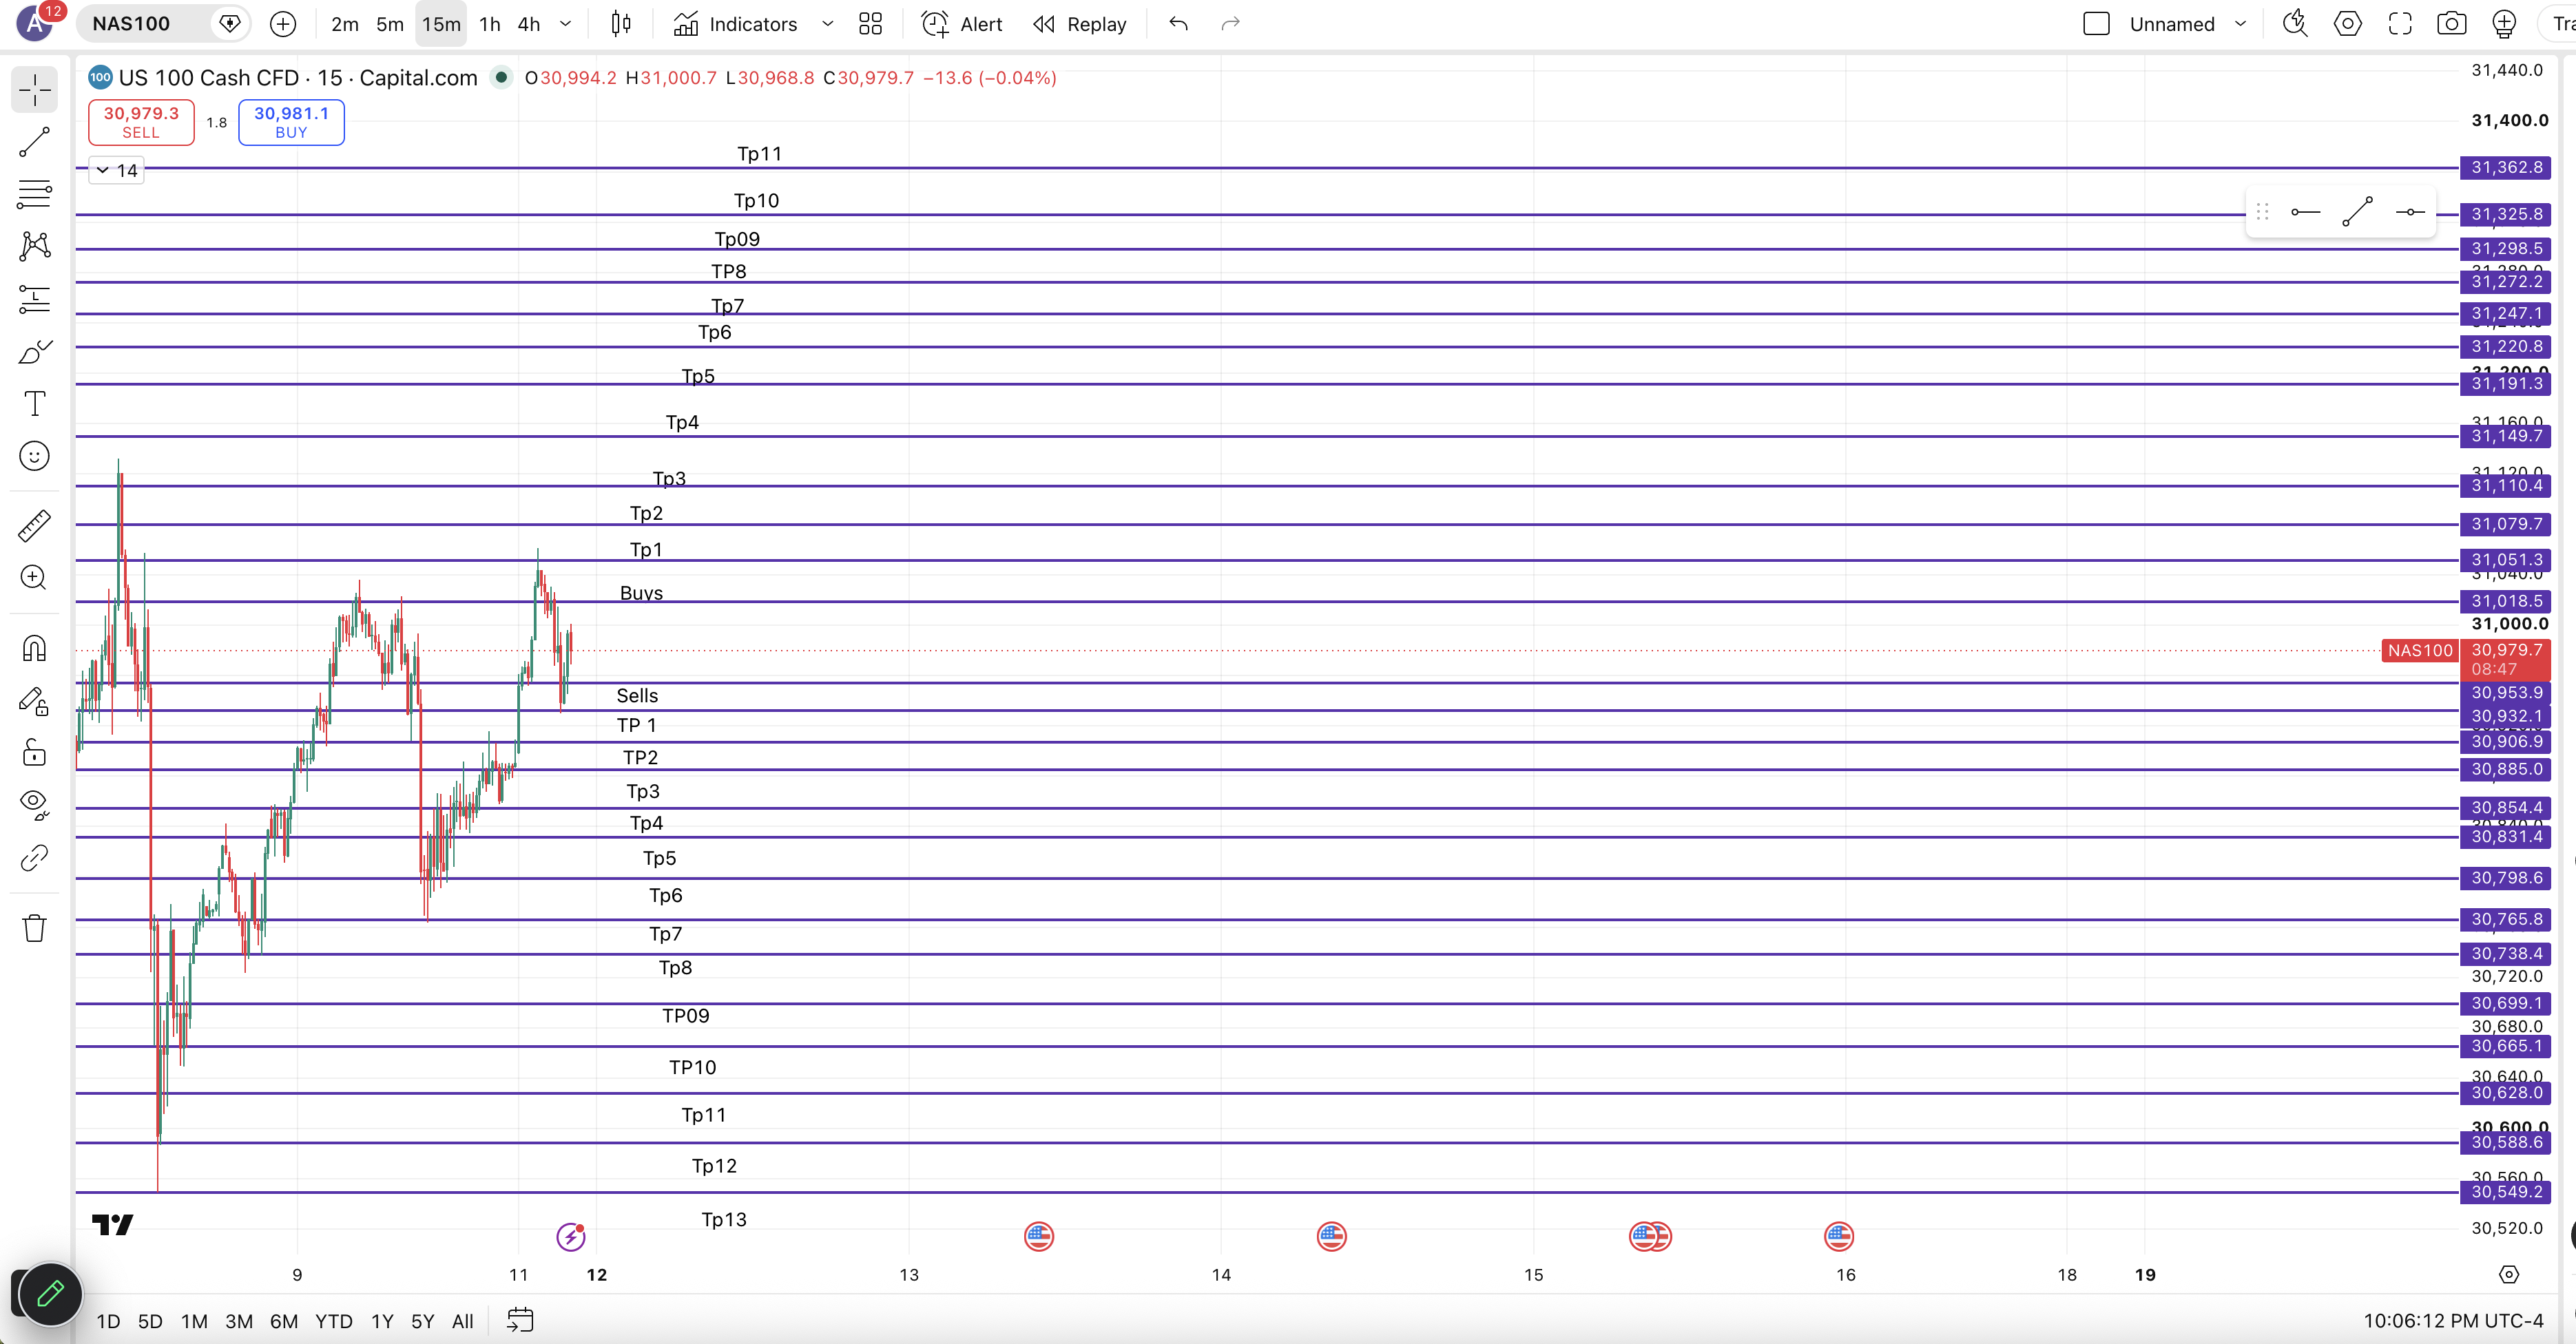The height and width of the screenshot is (1344, 2576).
Task: Open the Unnamed layout dropdown
Action: click(x=2241, y=24)
